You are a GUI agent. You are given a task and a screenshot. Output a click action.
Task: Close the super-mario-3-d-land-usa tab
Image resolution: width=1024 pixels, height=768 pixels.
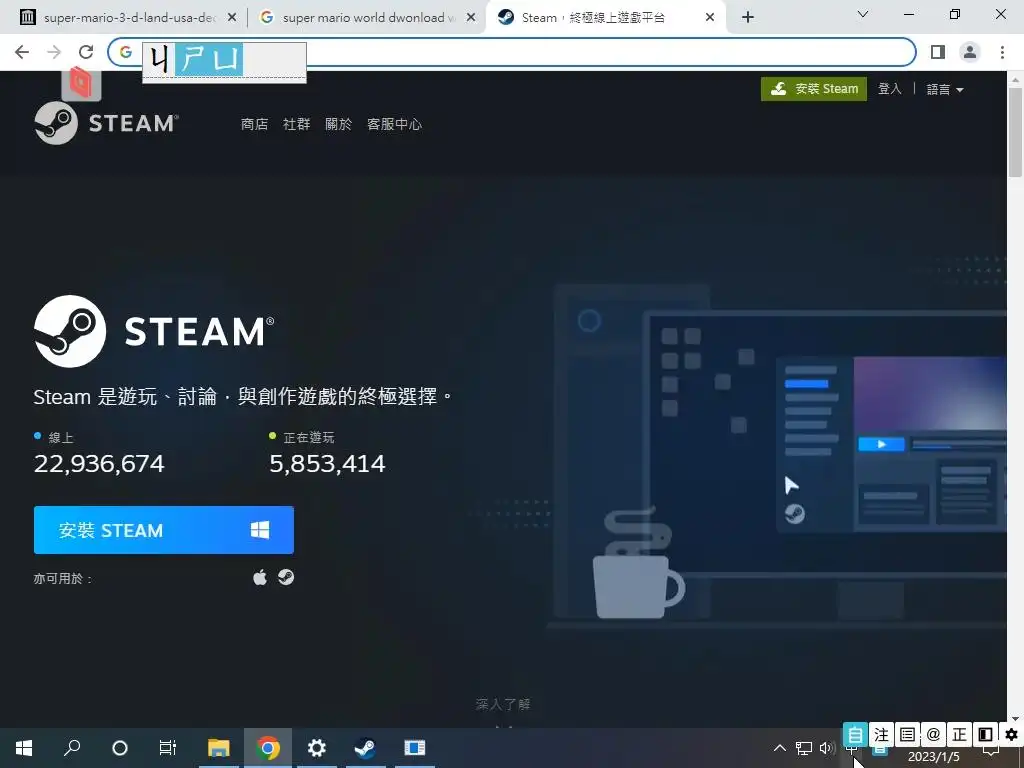(232, 18)
